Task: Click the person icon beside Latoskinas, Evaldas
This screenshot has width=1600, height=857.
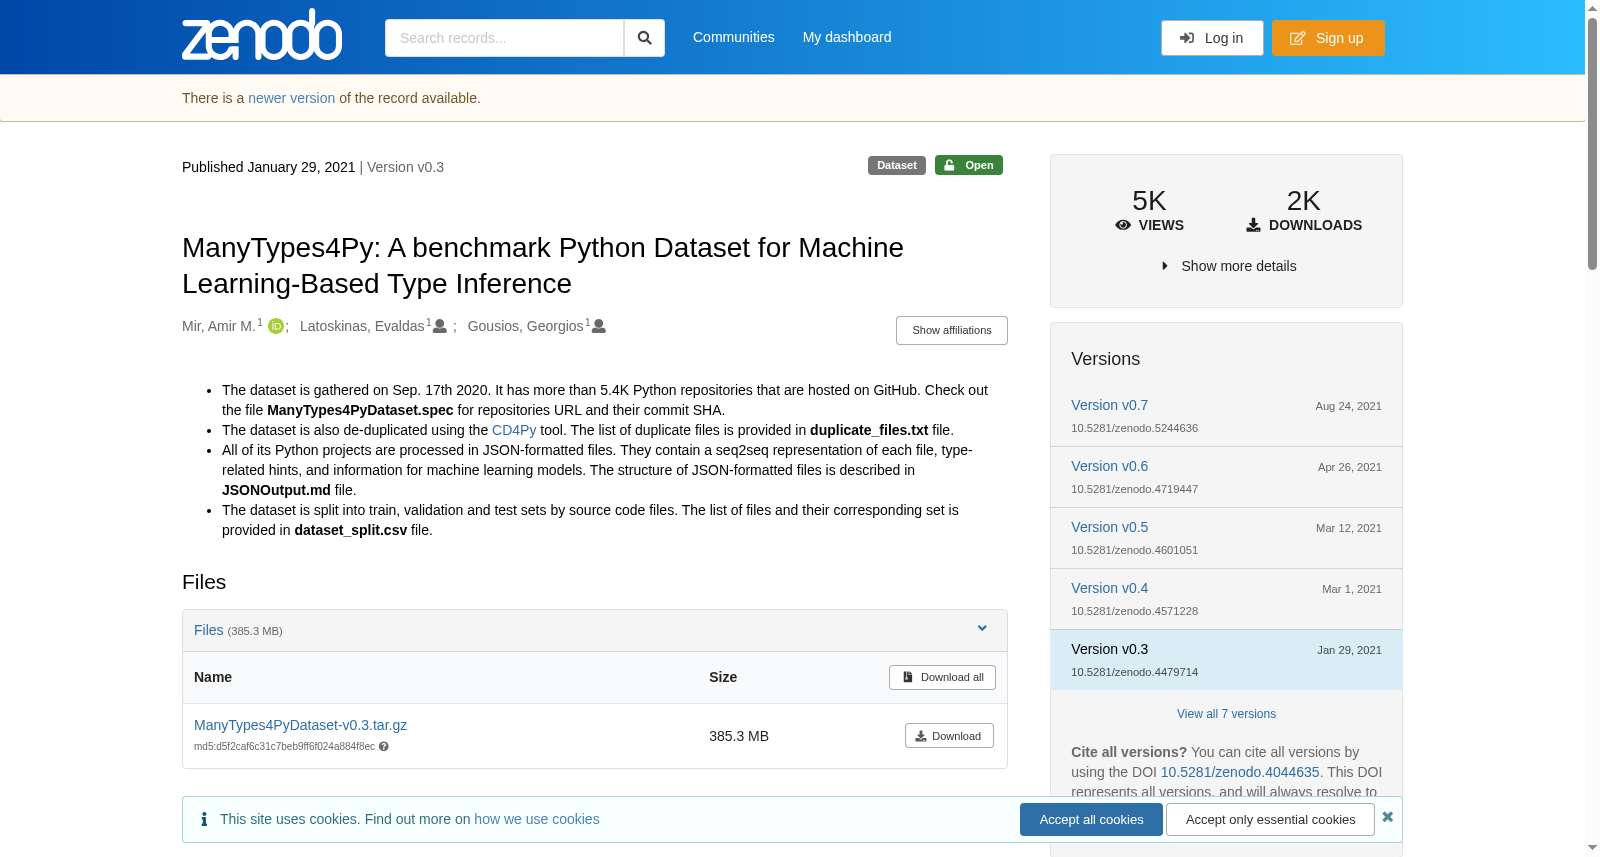Action: click(x=439, y=326)
